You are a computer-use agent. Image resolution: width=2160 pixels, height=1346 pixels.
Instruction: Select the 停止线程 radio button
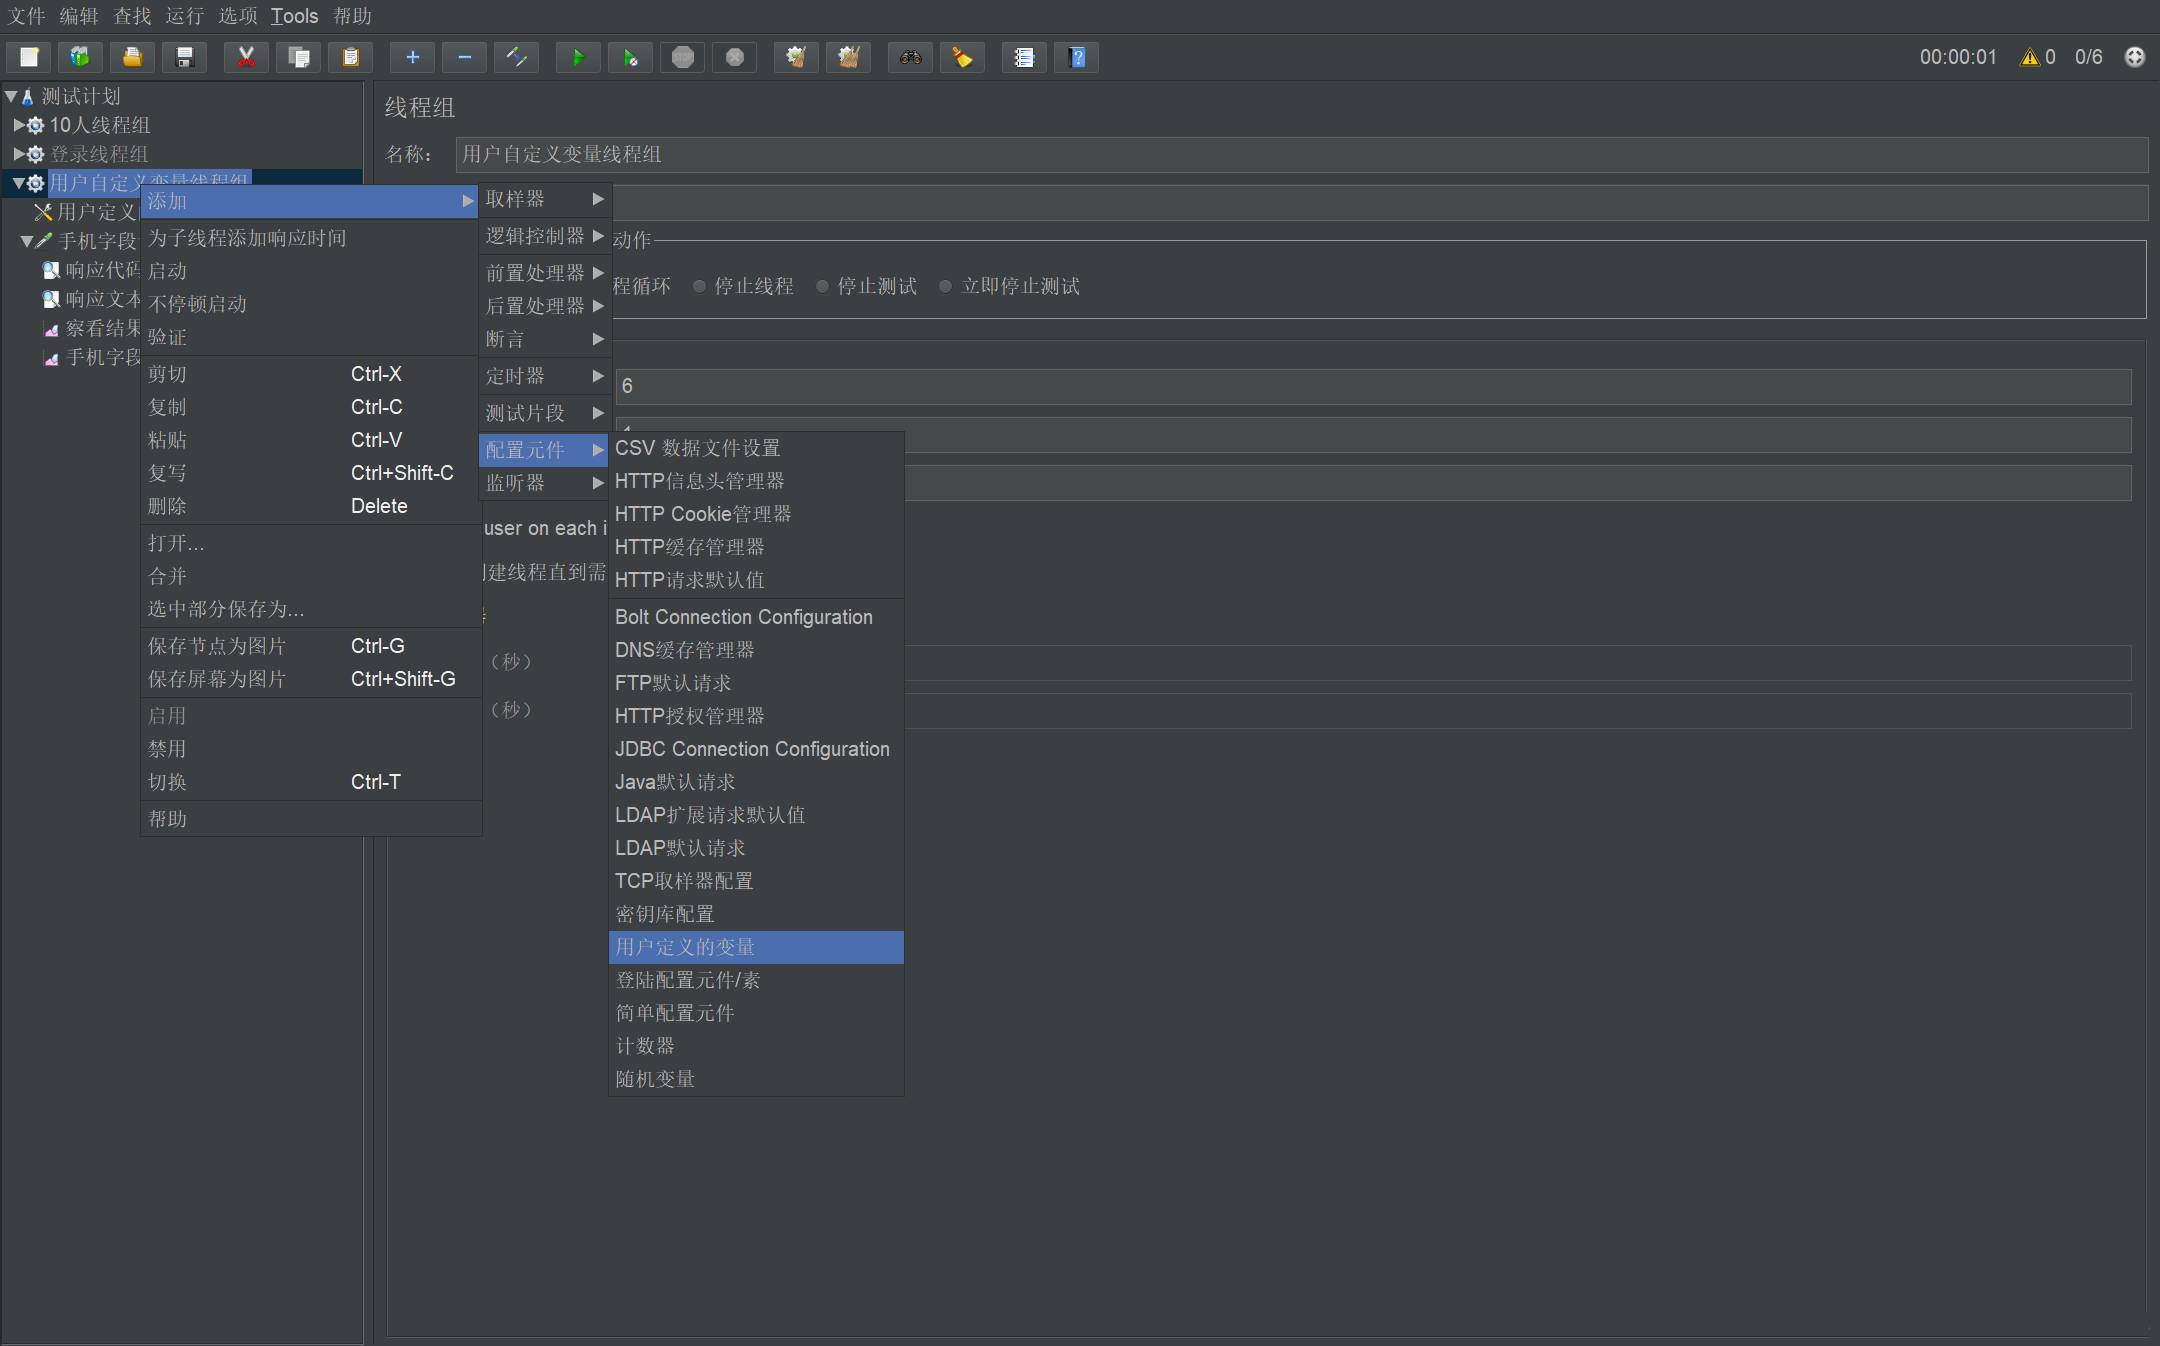click(x=700, y=287)
